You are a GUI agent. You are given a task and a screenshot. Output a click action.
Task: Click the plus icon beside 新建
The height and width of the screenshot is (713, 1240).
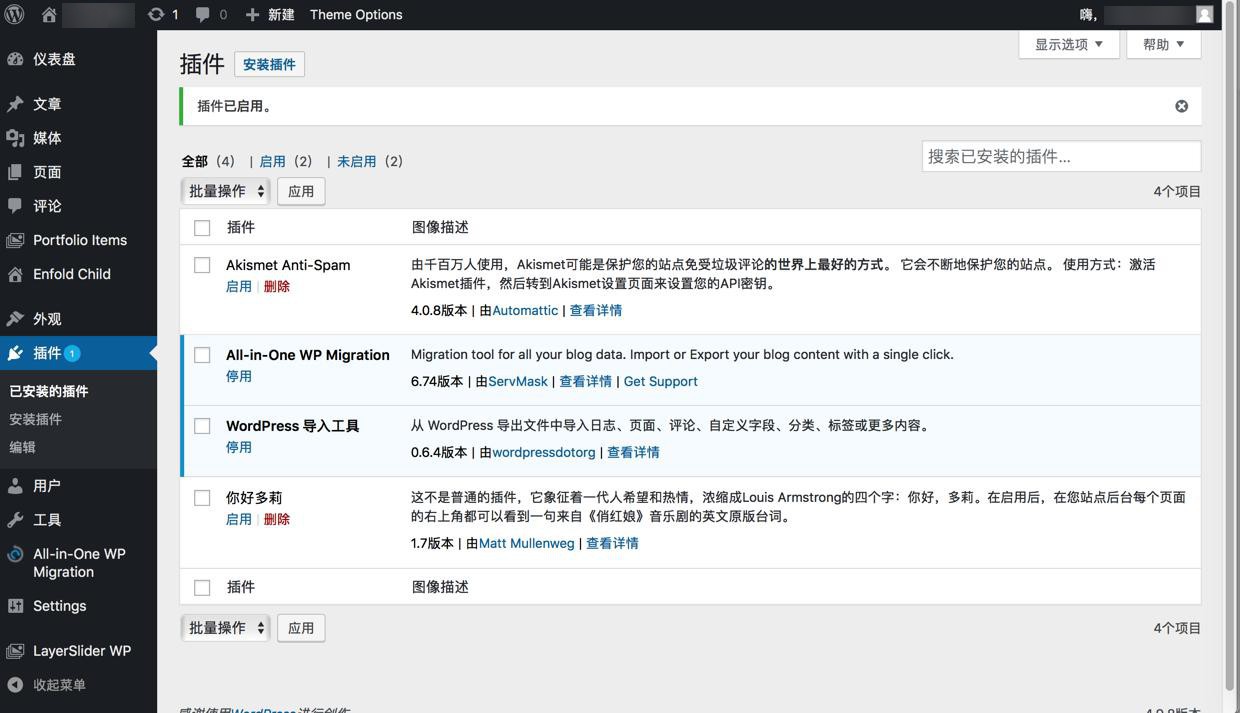pyautogui.click(x=252, y=14)
